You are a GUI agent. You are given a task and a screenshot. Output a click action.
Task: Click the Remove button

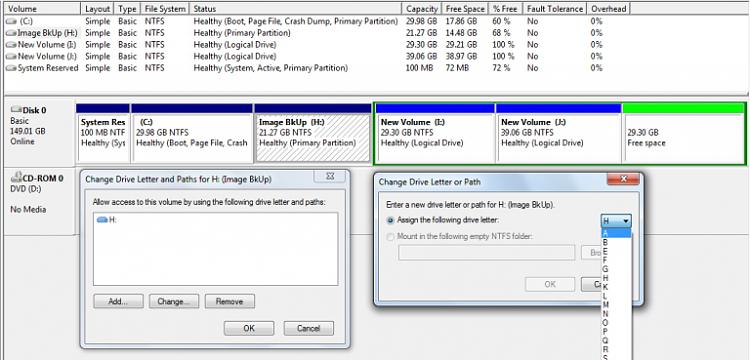pyautogui.click(x=230, y=302)
